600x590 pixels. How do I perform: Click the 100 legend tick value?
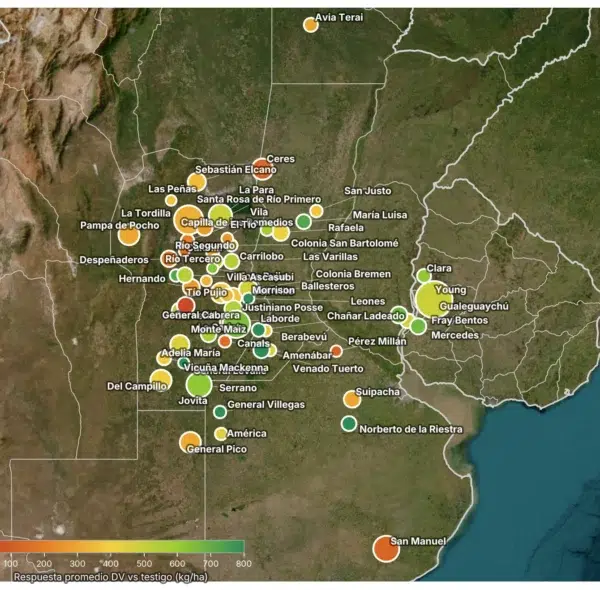tap(10, 564)
